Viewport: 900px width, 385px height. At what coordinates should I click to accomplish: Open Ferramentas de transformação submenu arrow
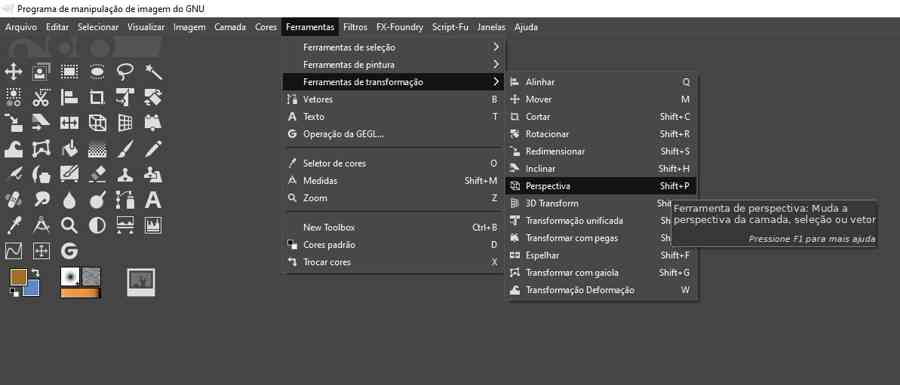(x=496, y=82)
